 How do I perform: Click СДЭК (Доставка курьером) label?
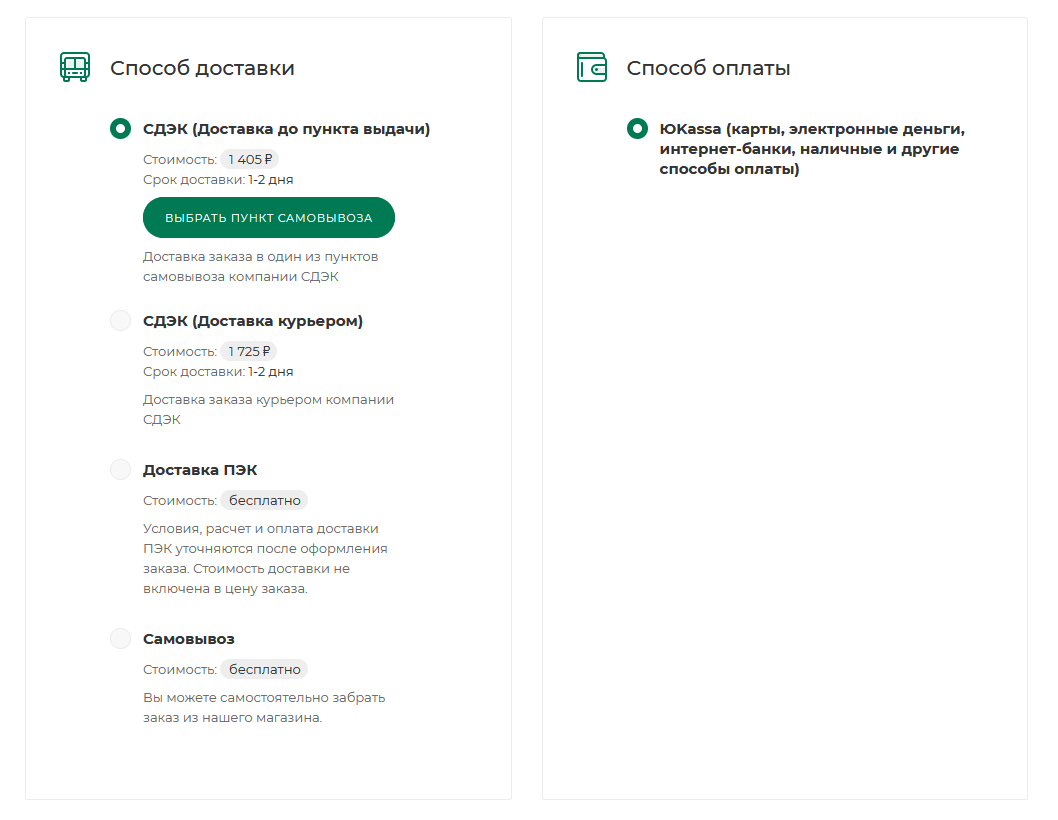tap(253, 321)
